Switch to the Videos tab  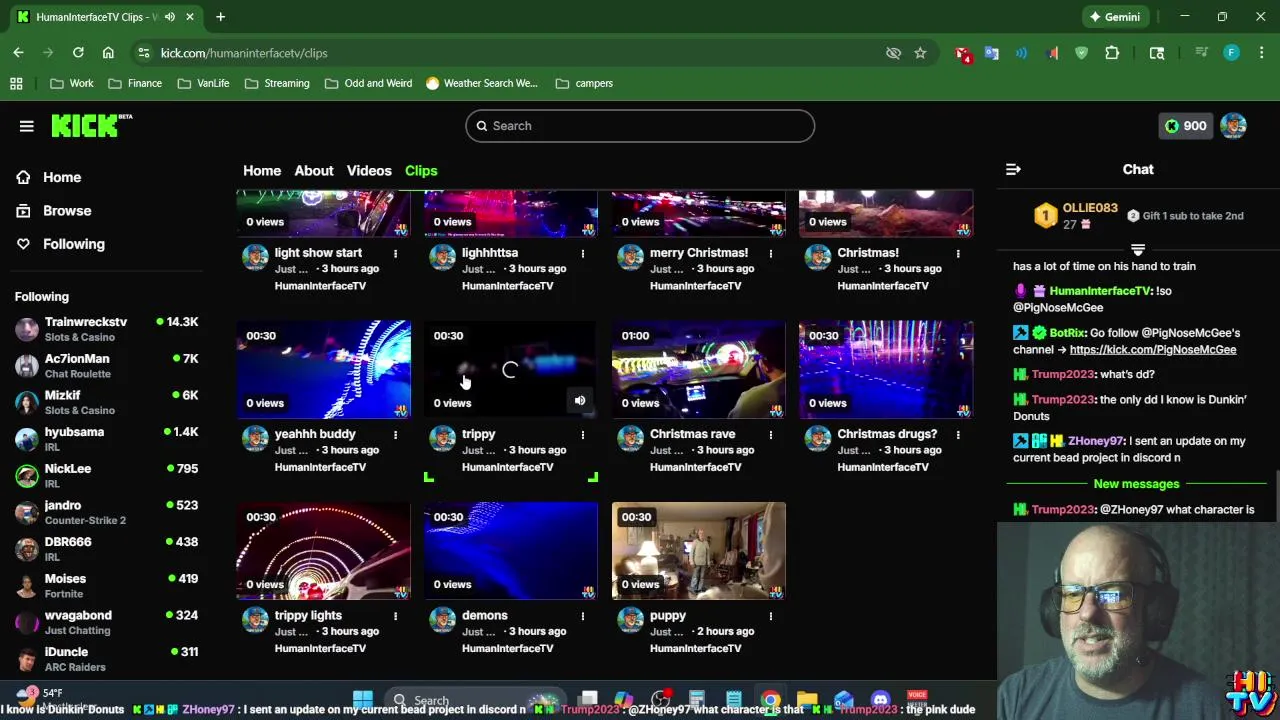click(369, 171)
